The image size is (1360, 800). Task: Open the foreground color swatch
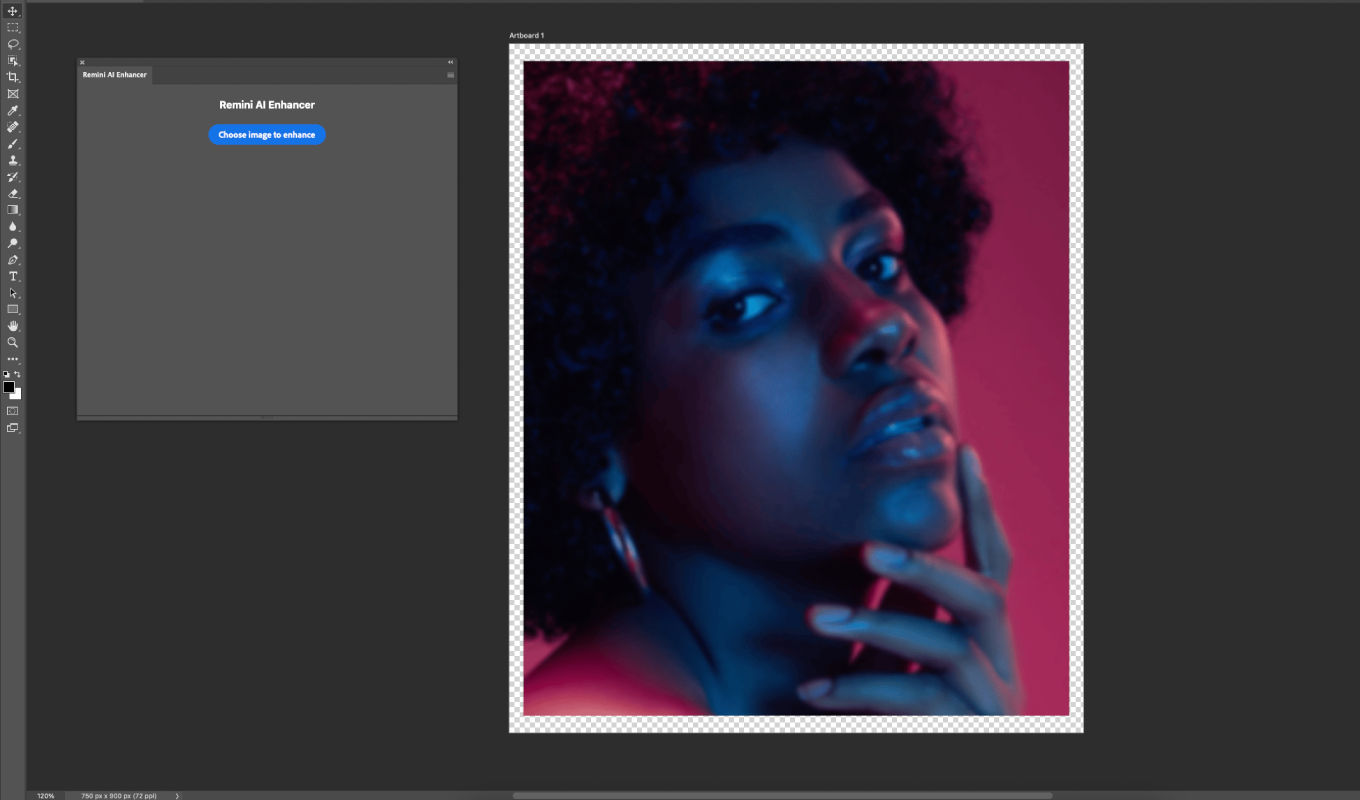click(8, 387)
